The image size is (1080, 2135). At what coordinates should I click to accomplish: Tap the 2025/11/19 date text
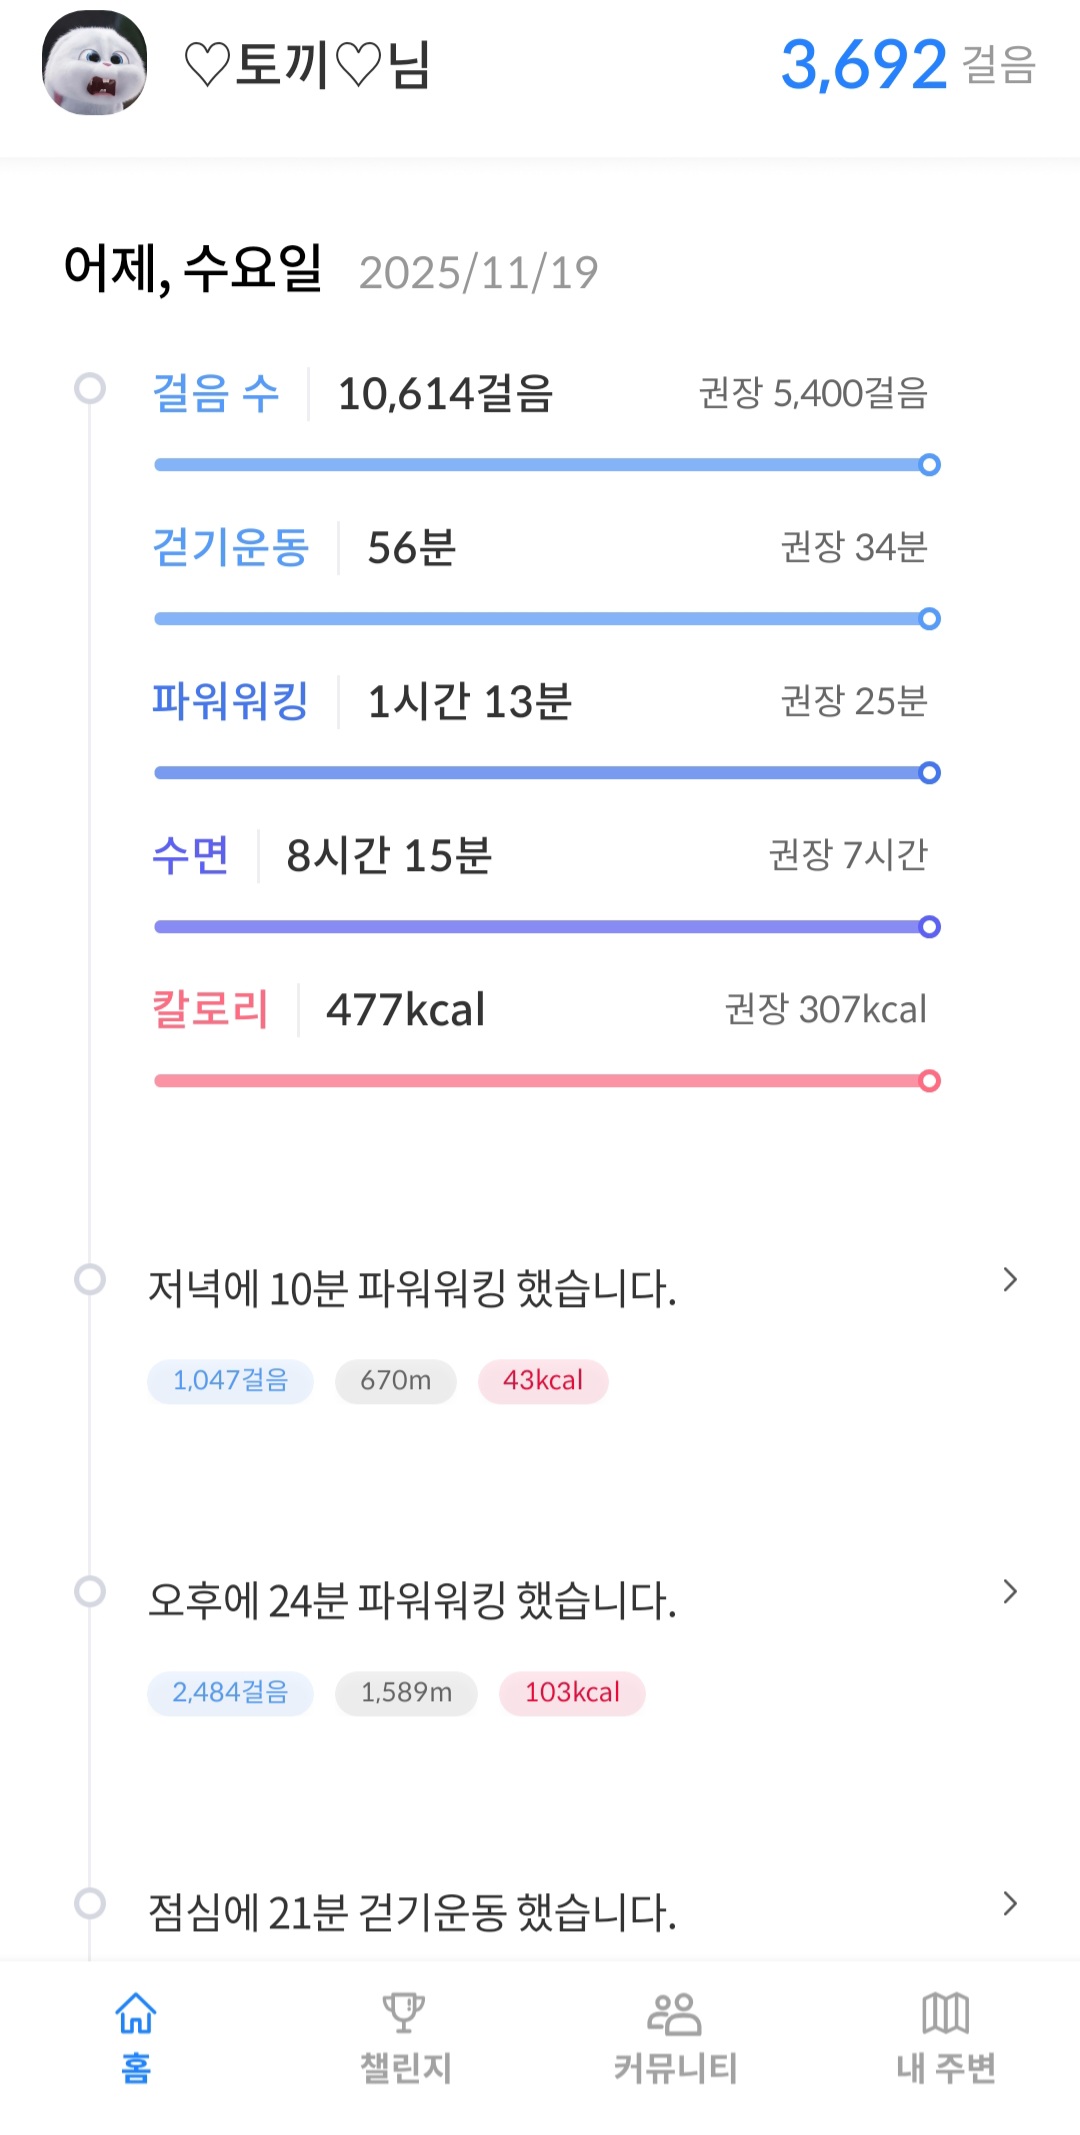click(478, 273)
